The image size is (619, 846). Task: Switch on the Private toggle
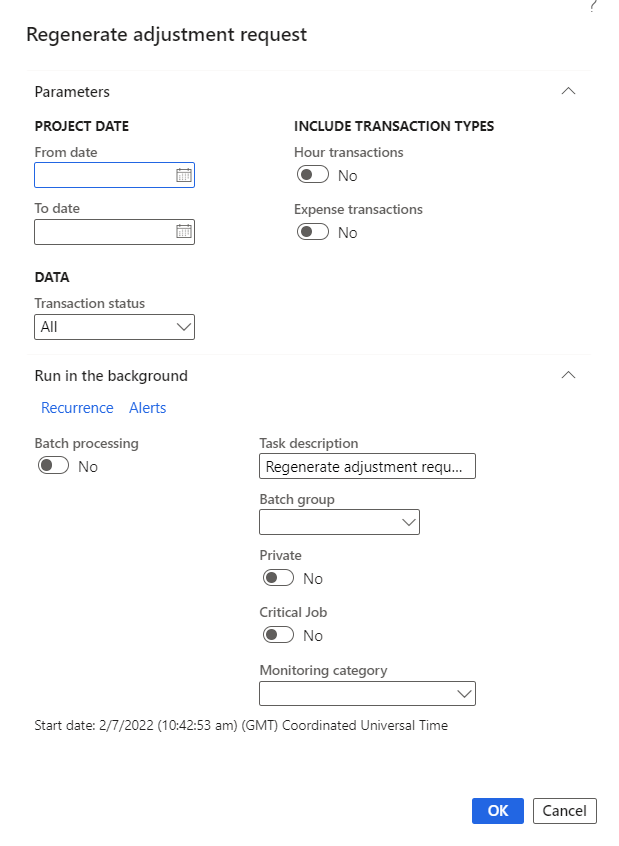(x=278, y=578)
